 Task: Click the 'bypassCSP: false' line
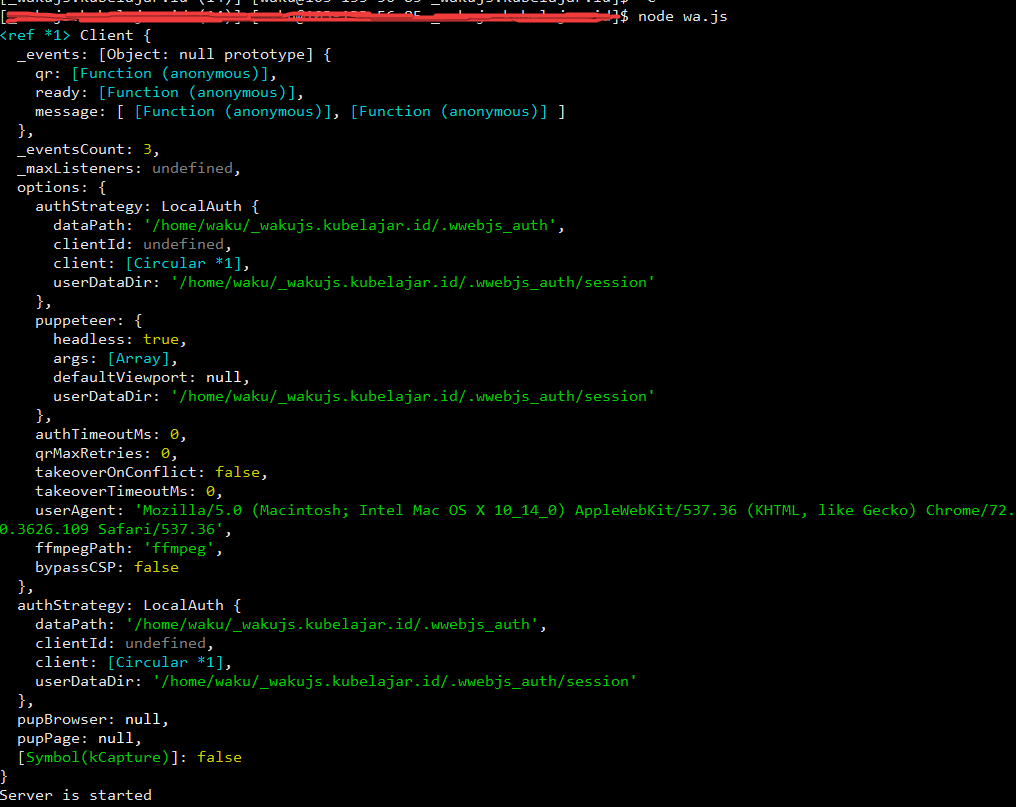click(107, 567)
